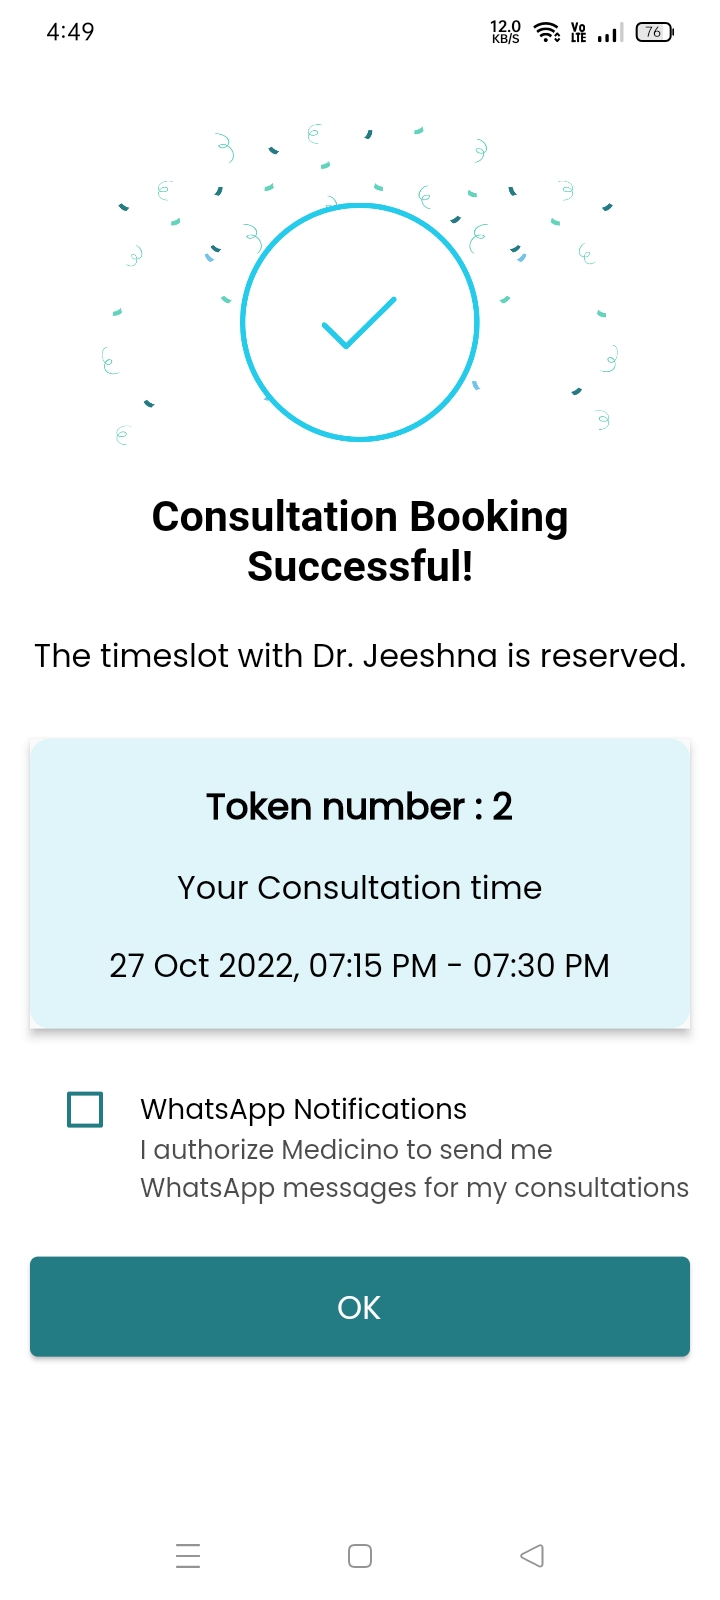Tap the Dr. Jeeshna timeslot reserved message
Screen dimensions: 720x1600
click(x=360, y=656)
